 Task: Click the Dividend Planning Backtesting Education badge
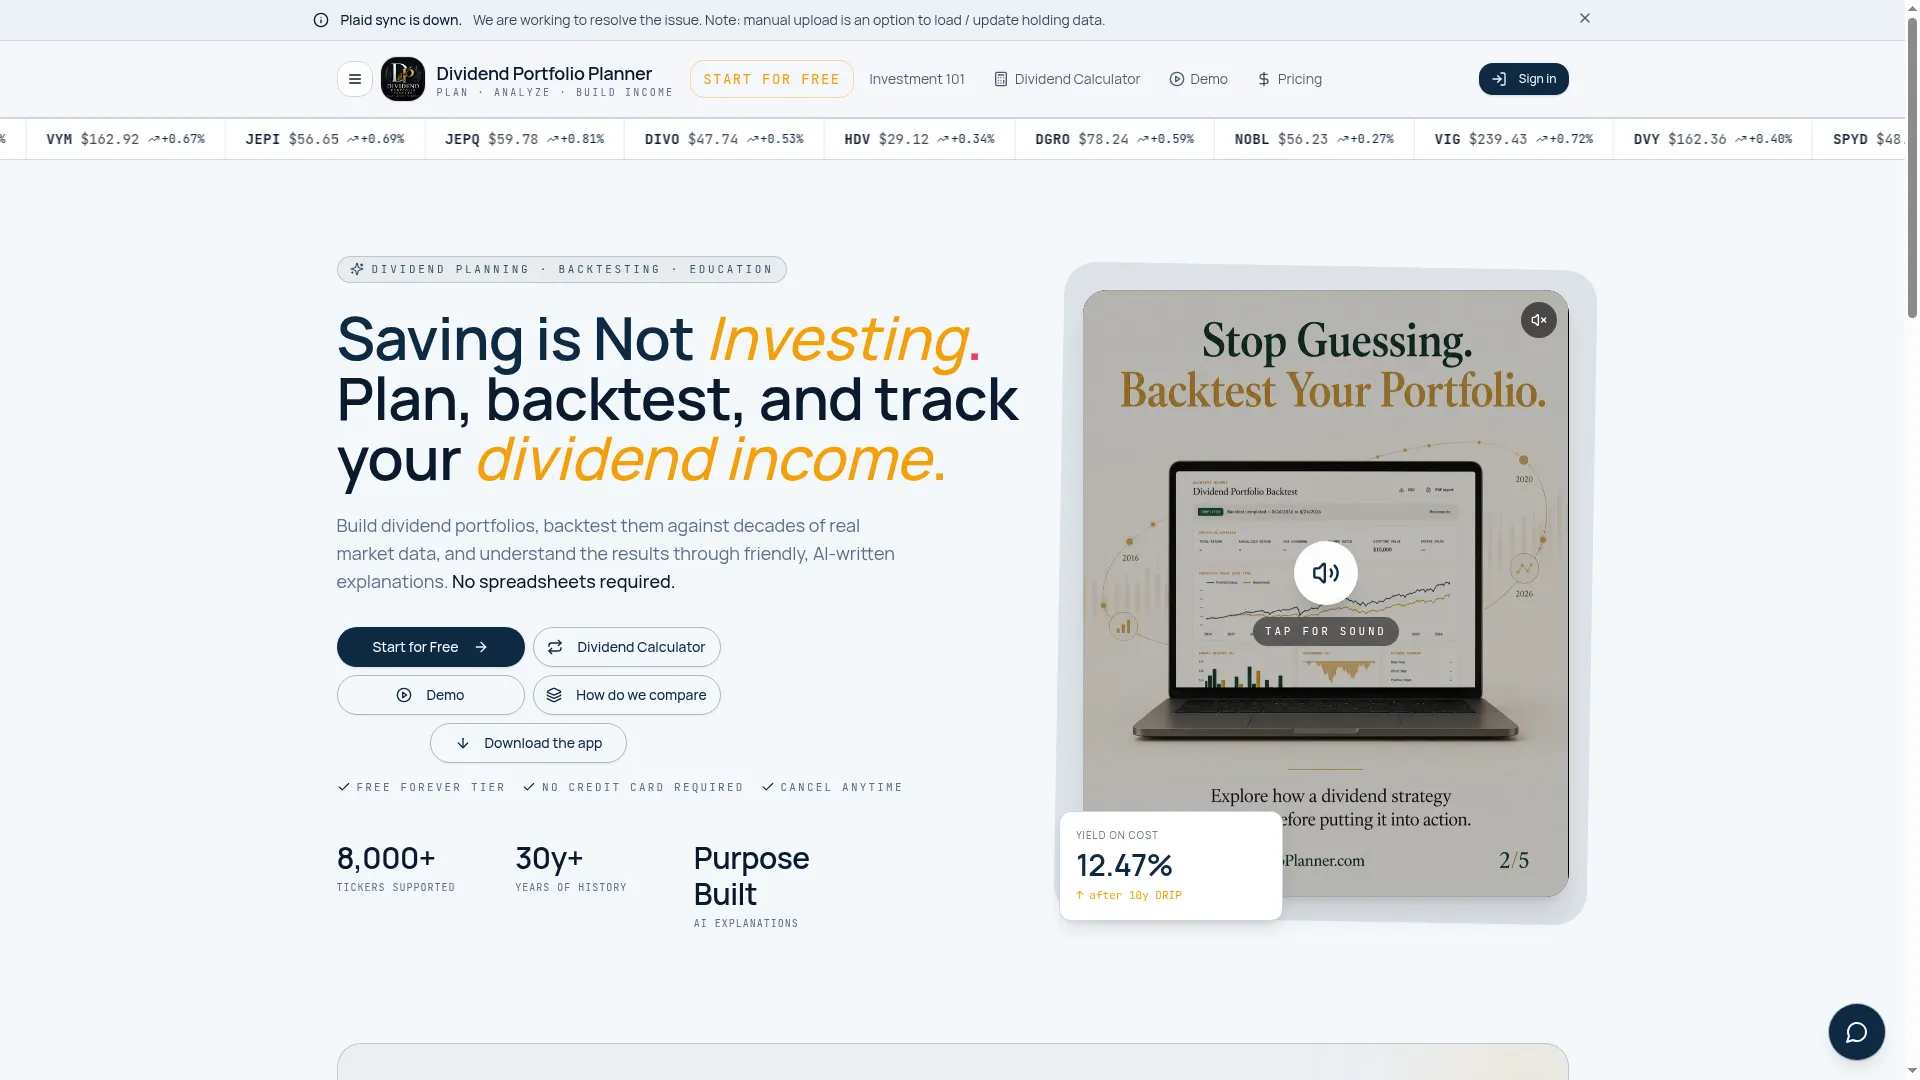point(561,270)
